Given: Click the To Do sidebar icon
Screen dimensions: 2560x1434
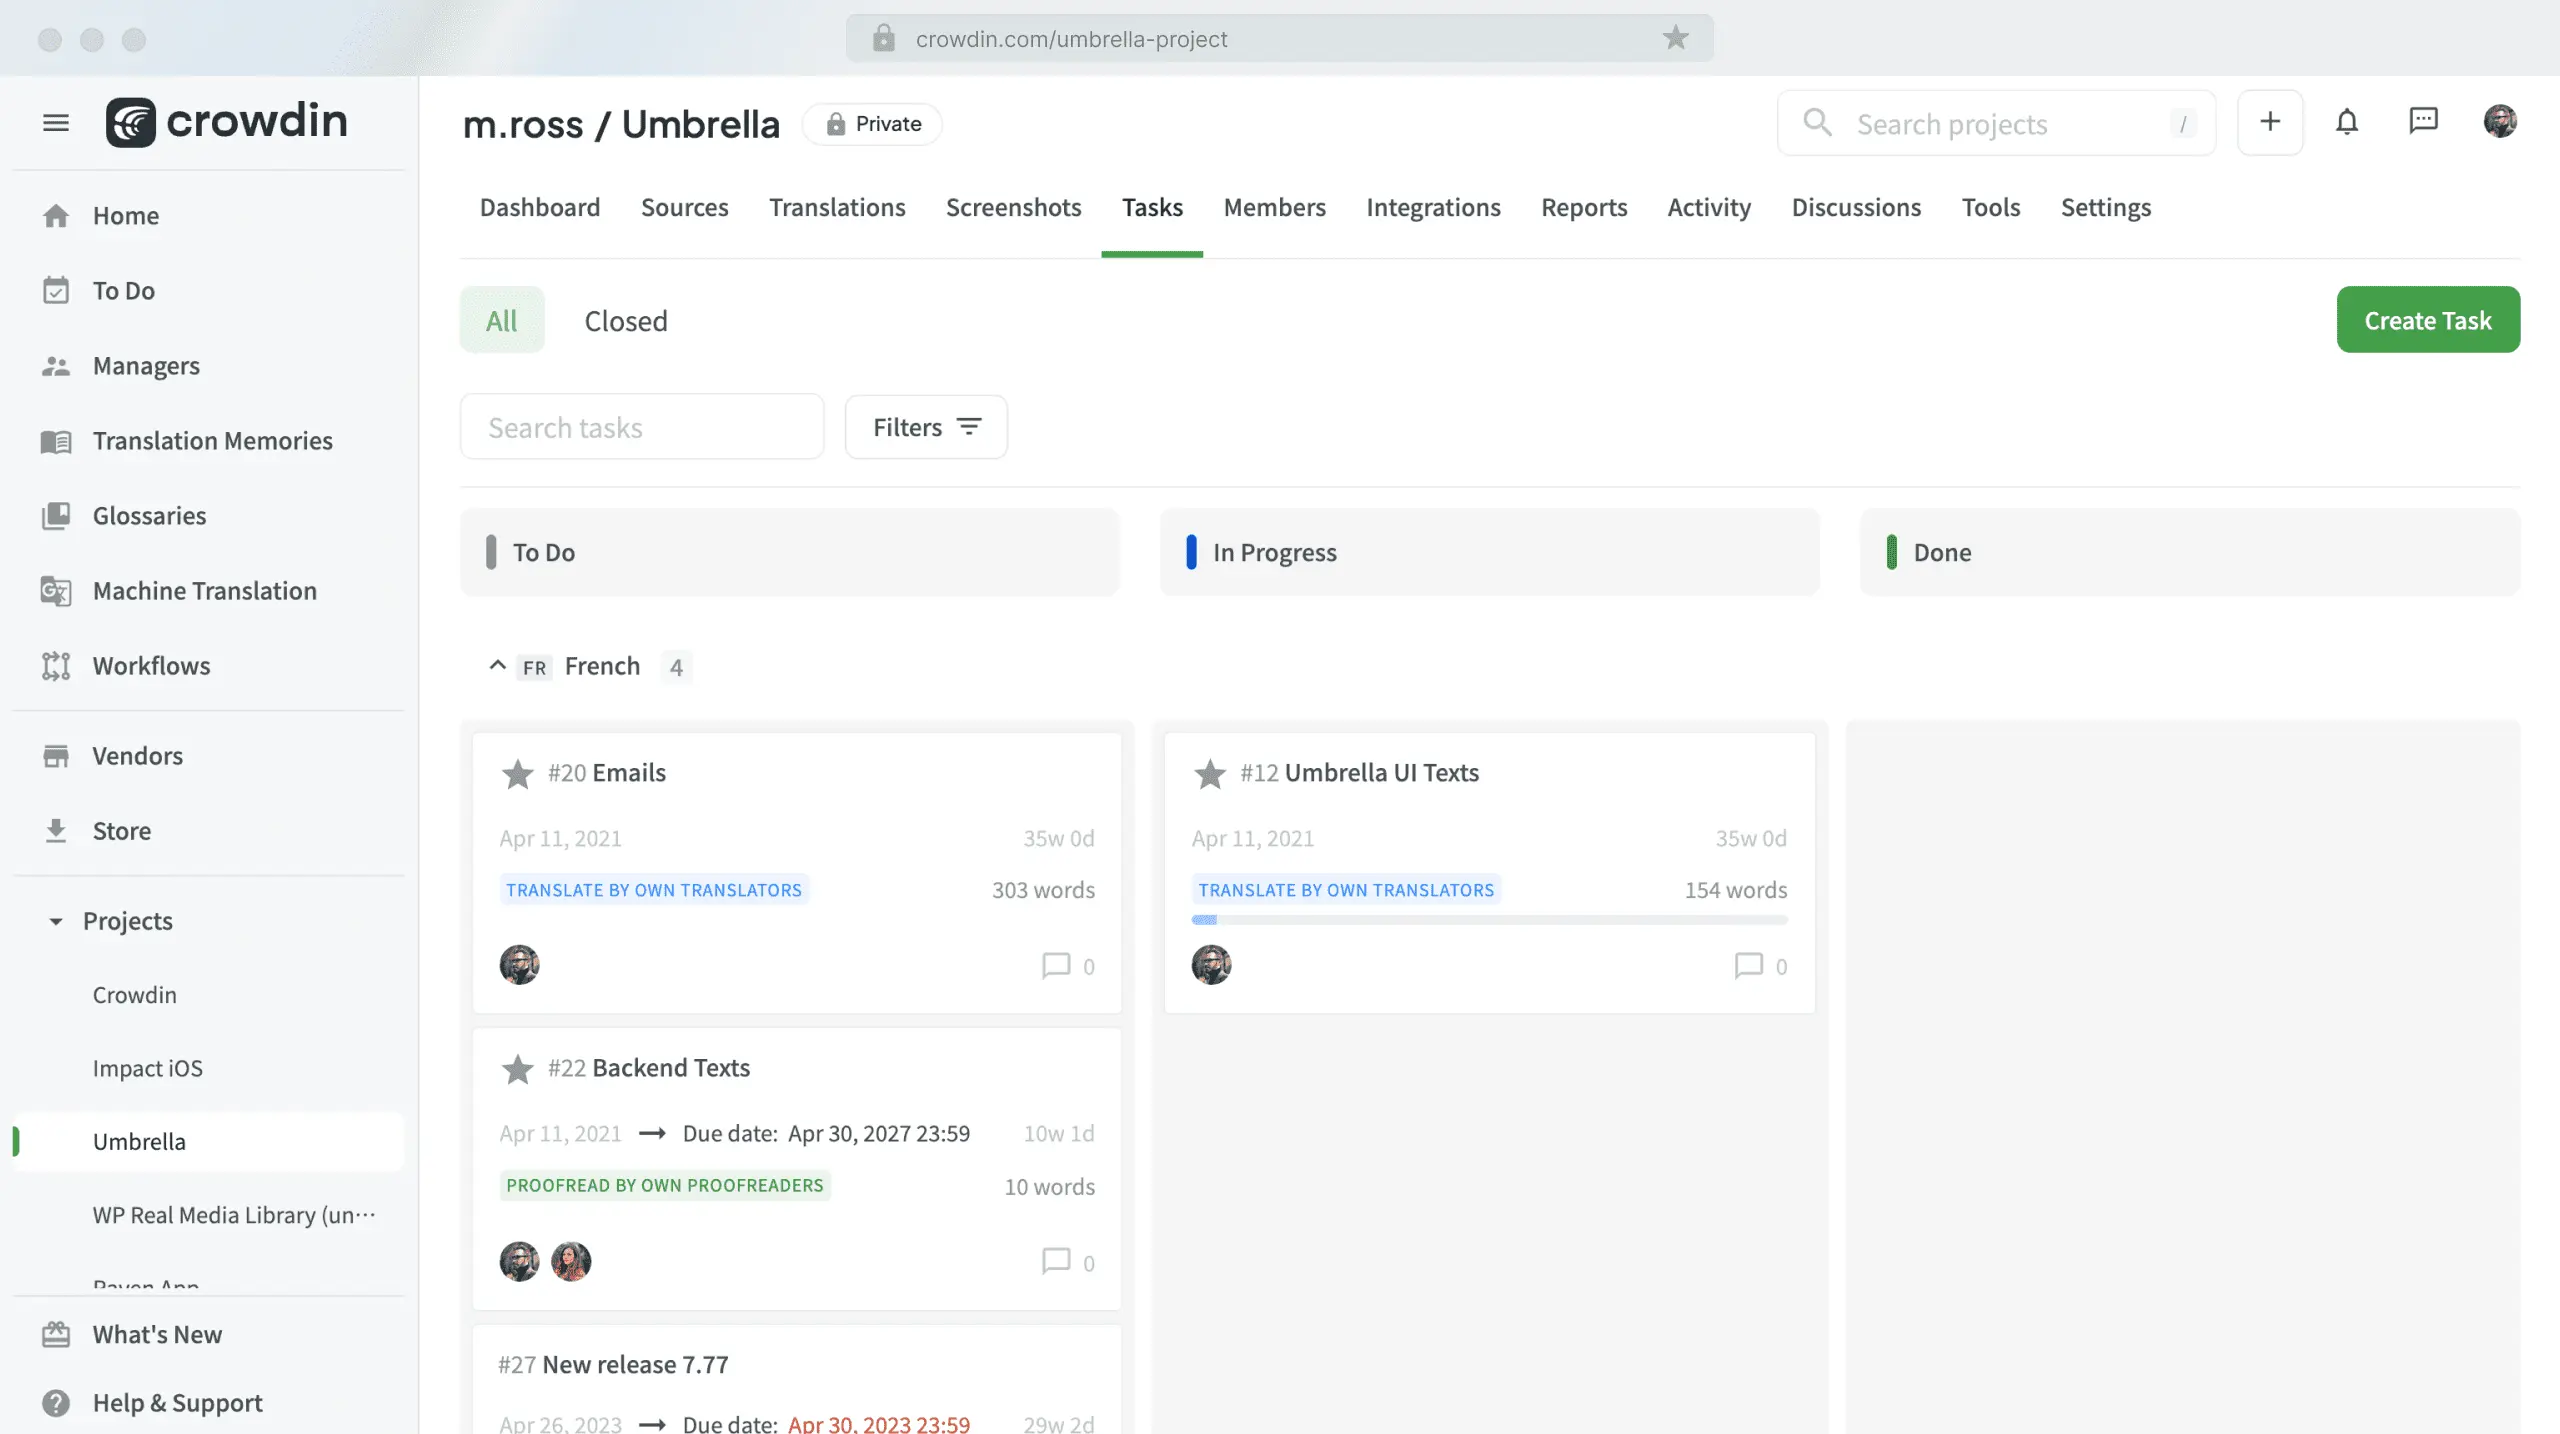Looking at the screenshot, I should pyautogui.click(x=56, y=290).
